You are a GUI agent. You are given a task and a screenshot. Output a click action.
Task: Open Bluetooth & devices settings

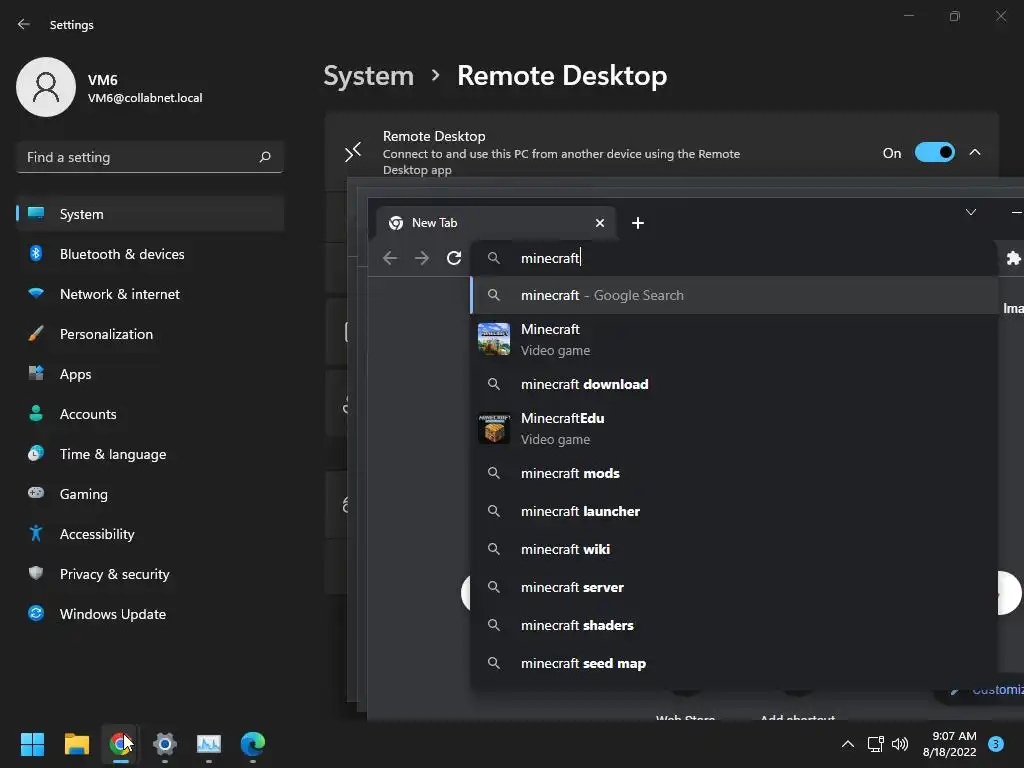point(150,254)
